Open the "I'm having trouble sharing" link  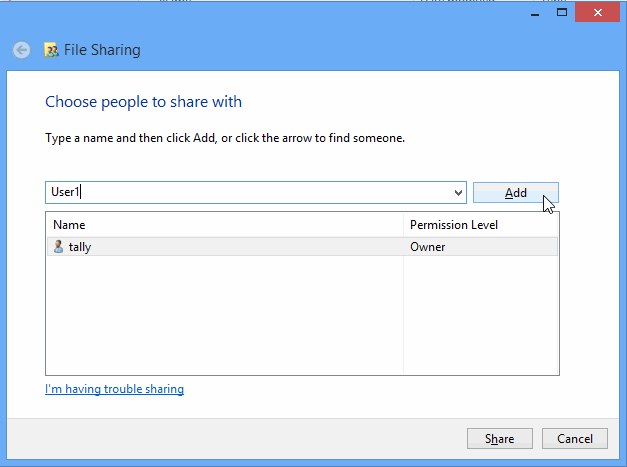[x=114, y=389]
